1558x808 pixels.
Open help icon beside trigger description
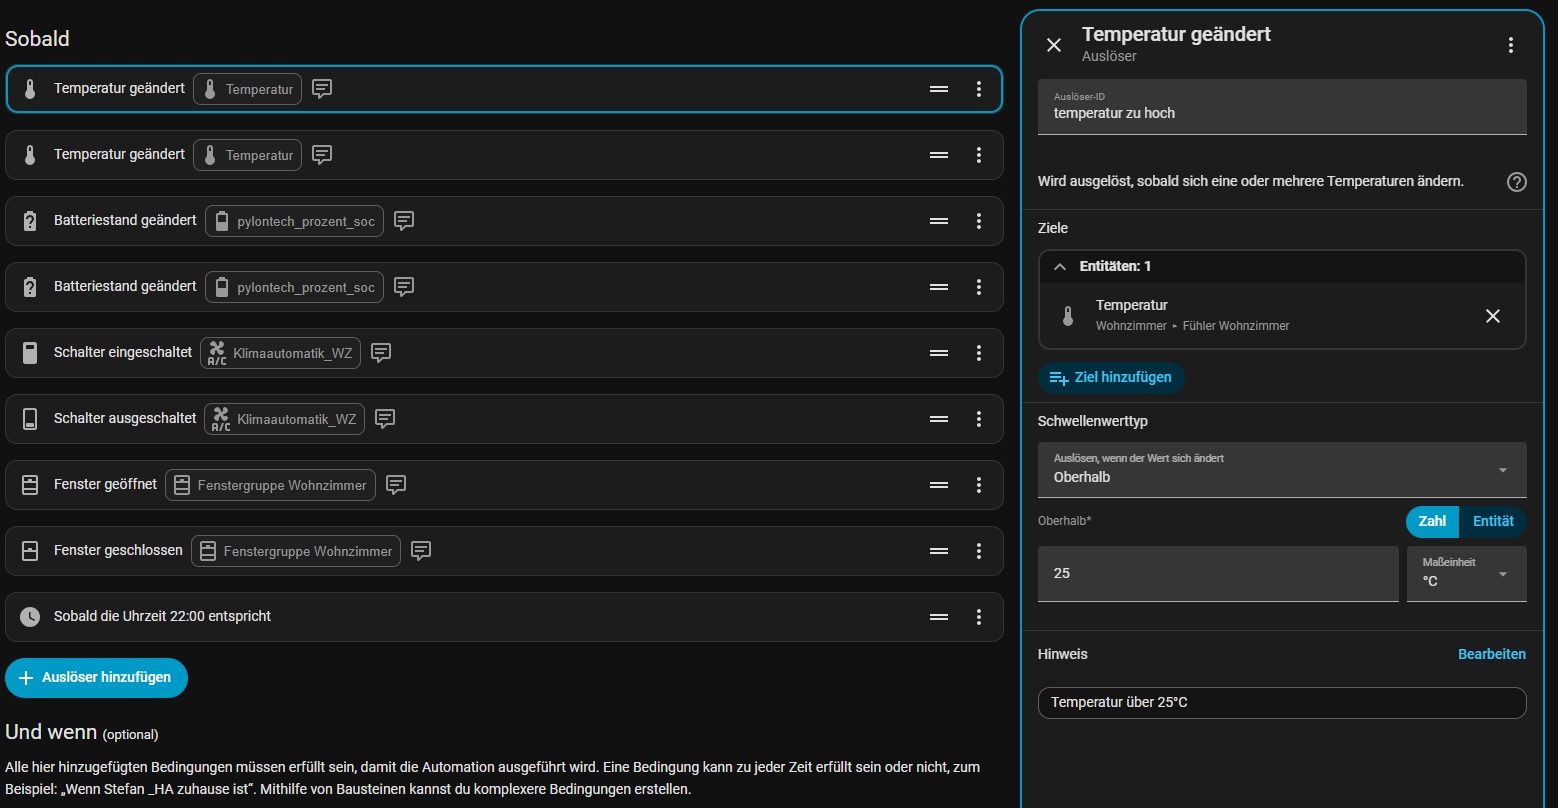pos(1517,182)
